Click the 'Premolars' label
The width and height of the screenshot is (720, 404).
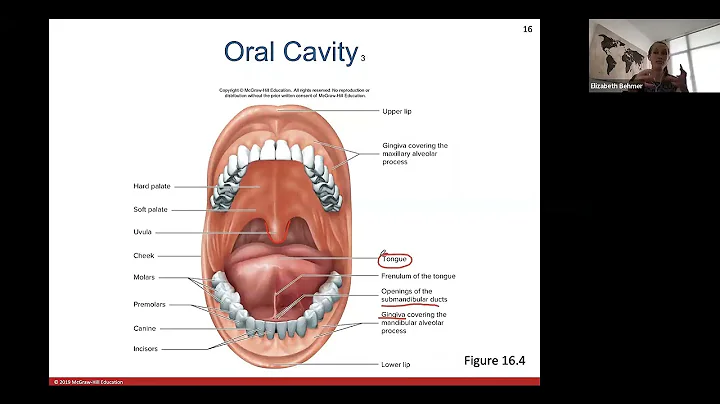click(x=149, y=304)
